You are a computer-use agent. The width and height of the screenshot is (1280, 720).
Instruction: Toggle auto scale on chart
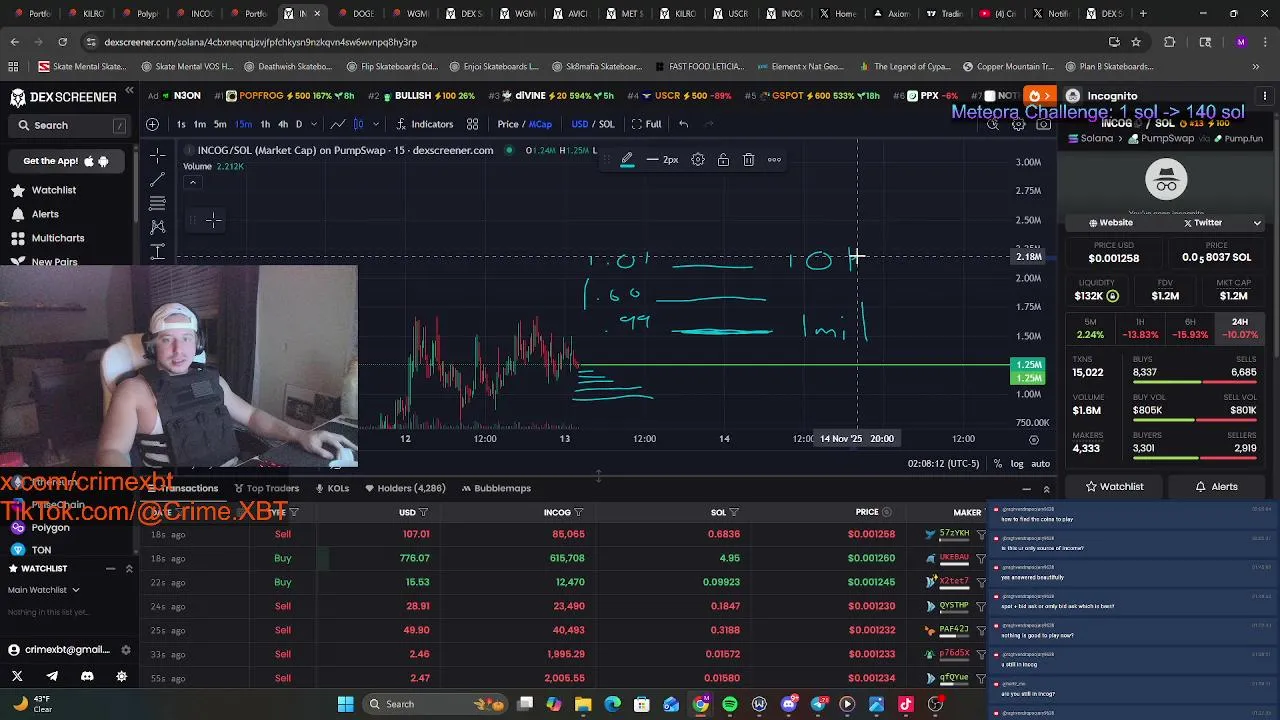(x=1040, y=464)
